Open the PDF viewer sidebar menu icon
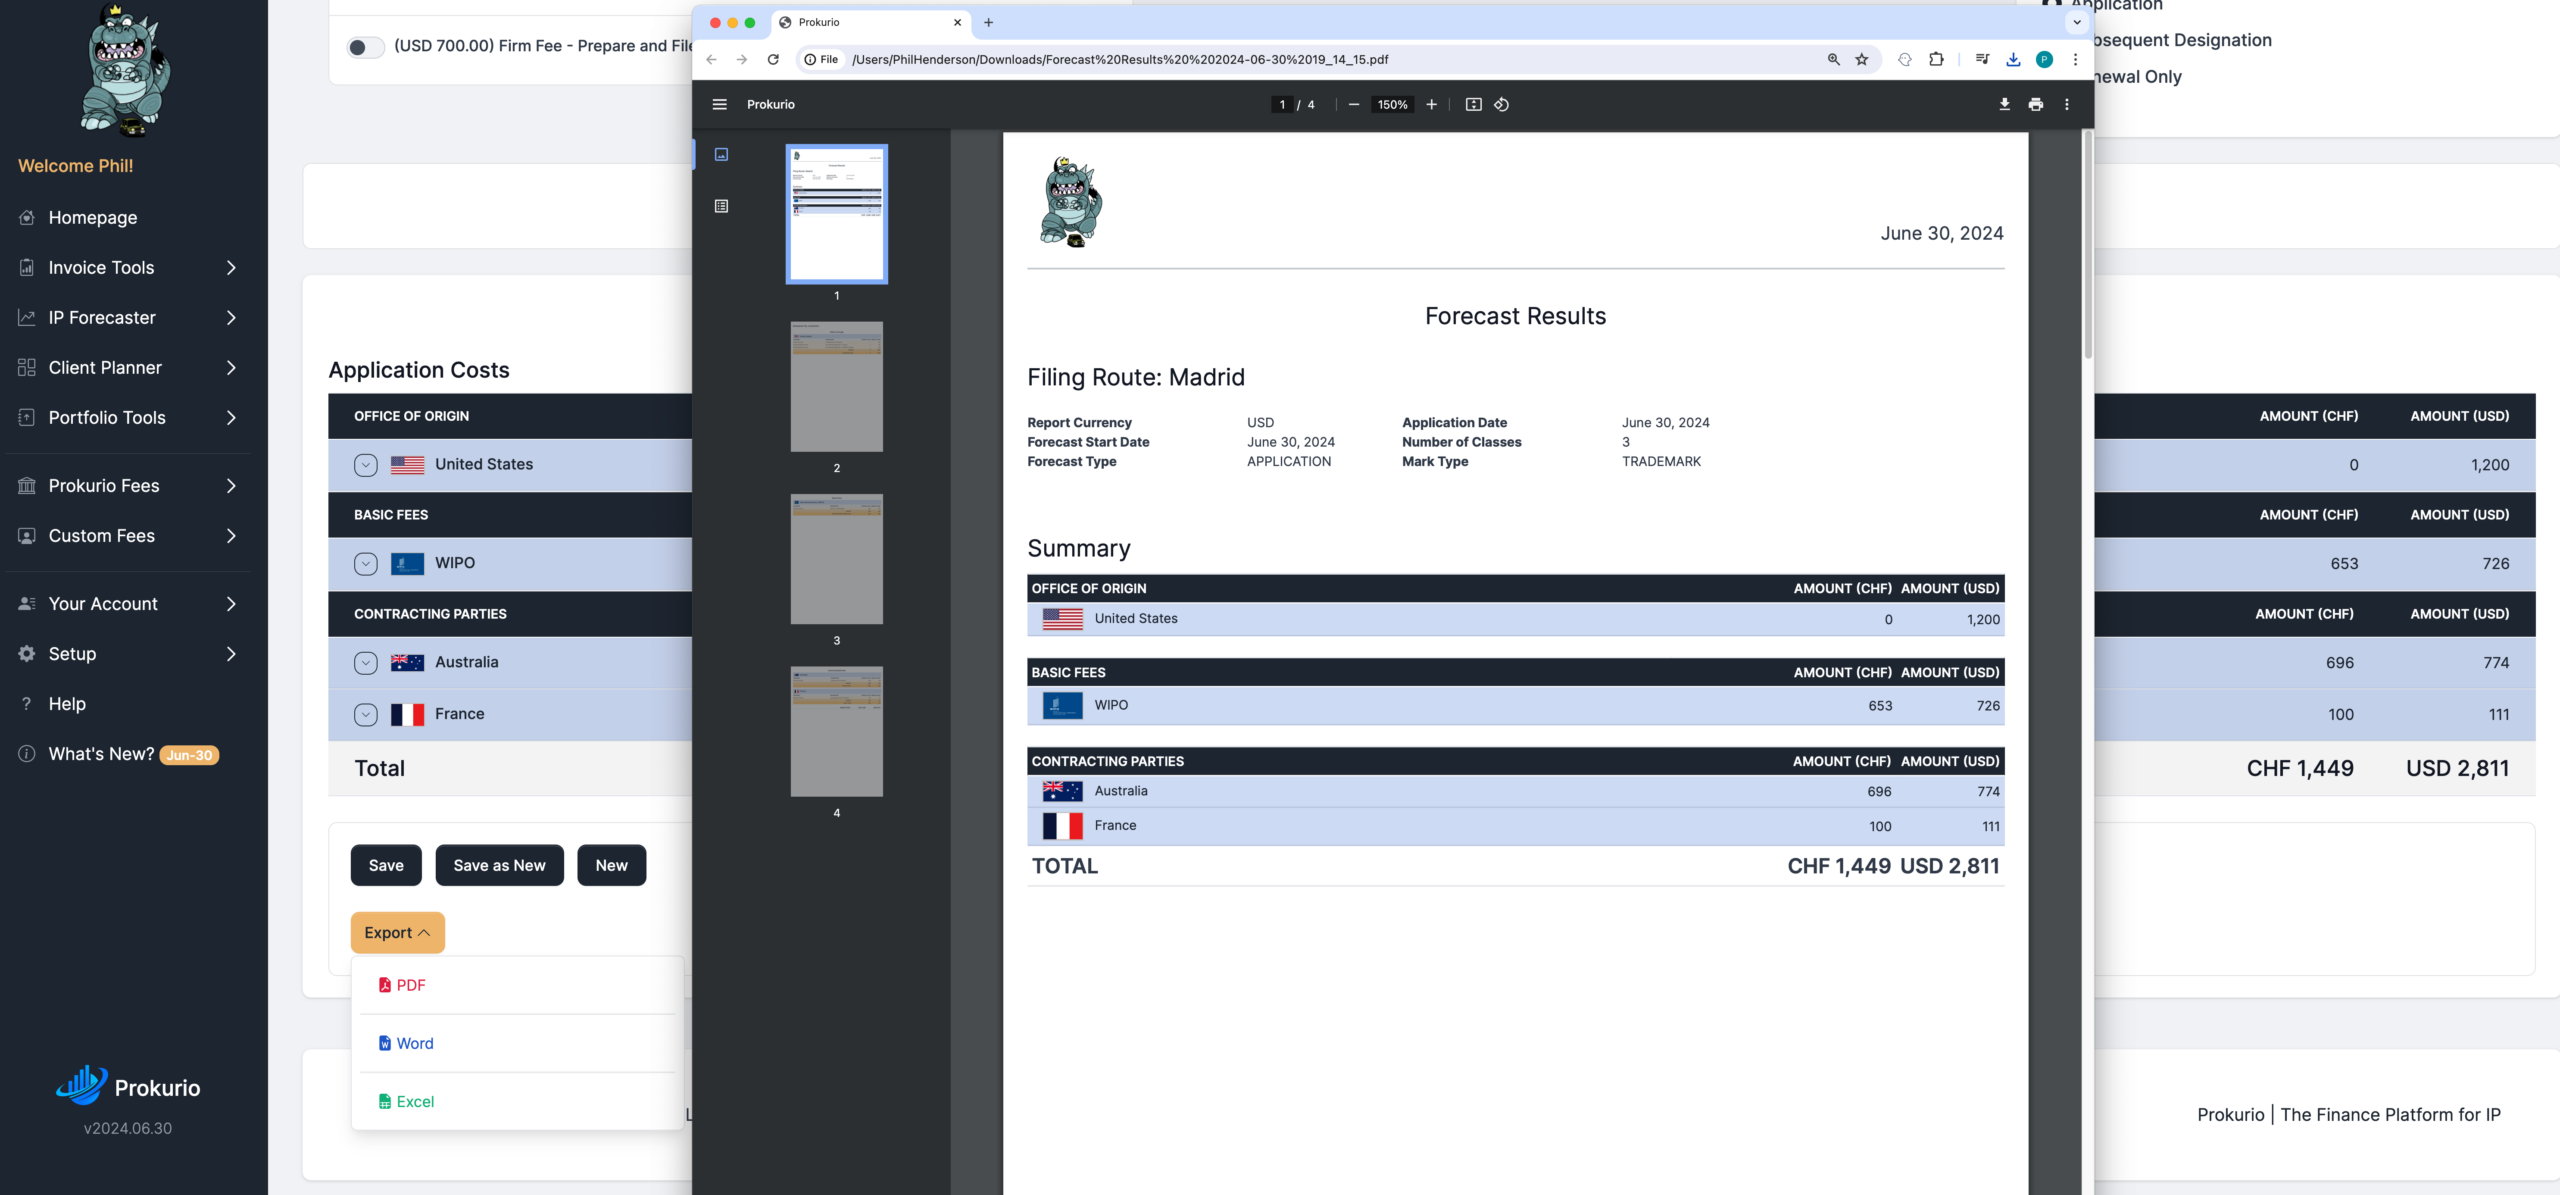Screen dimensions: 2560x1195 point(719,104)
